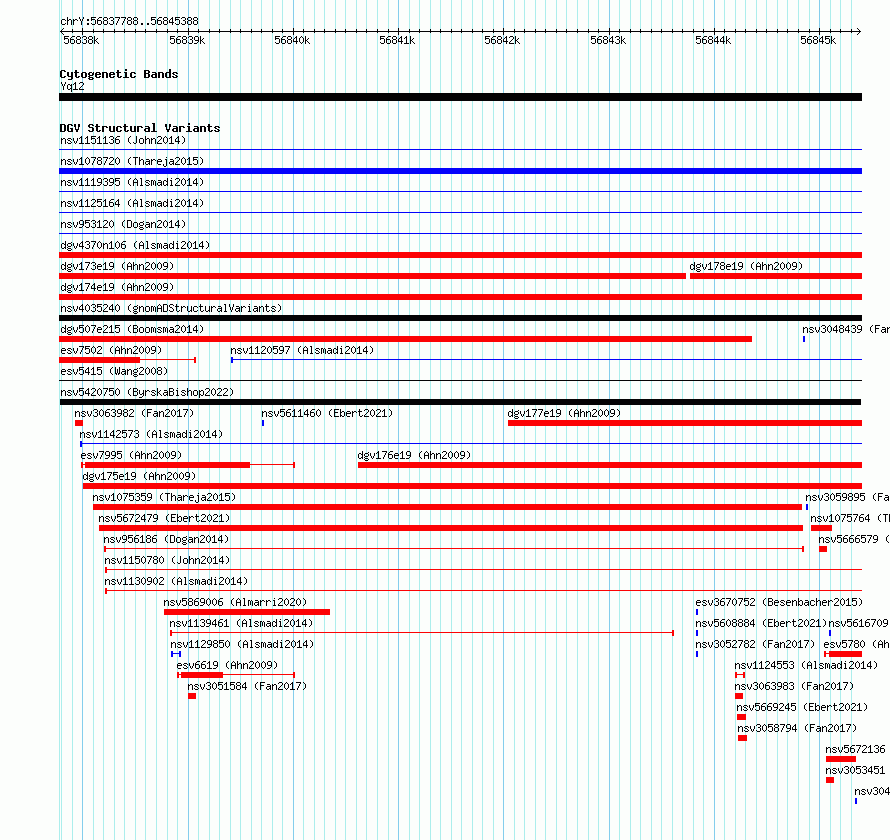Click the black nsv5420750 feature bar
The image size is (890, 840).
pyautogui.click(x=460, y=402)
